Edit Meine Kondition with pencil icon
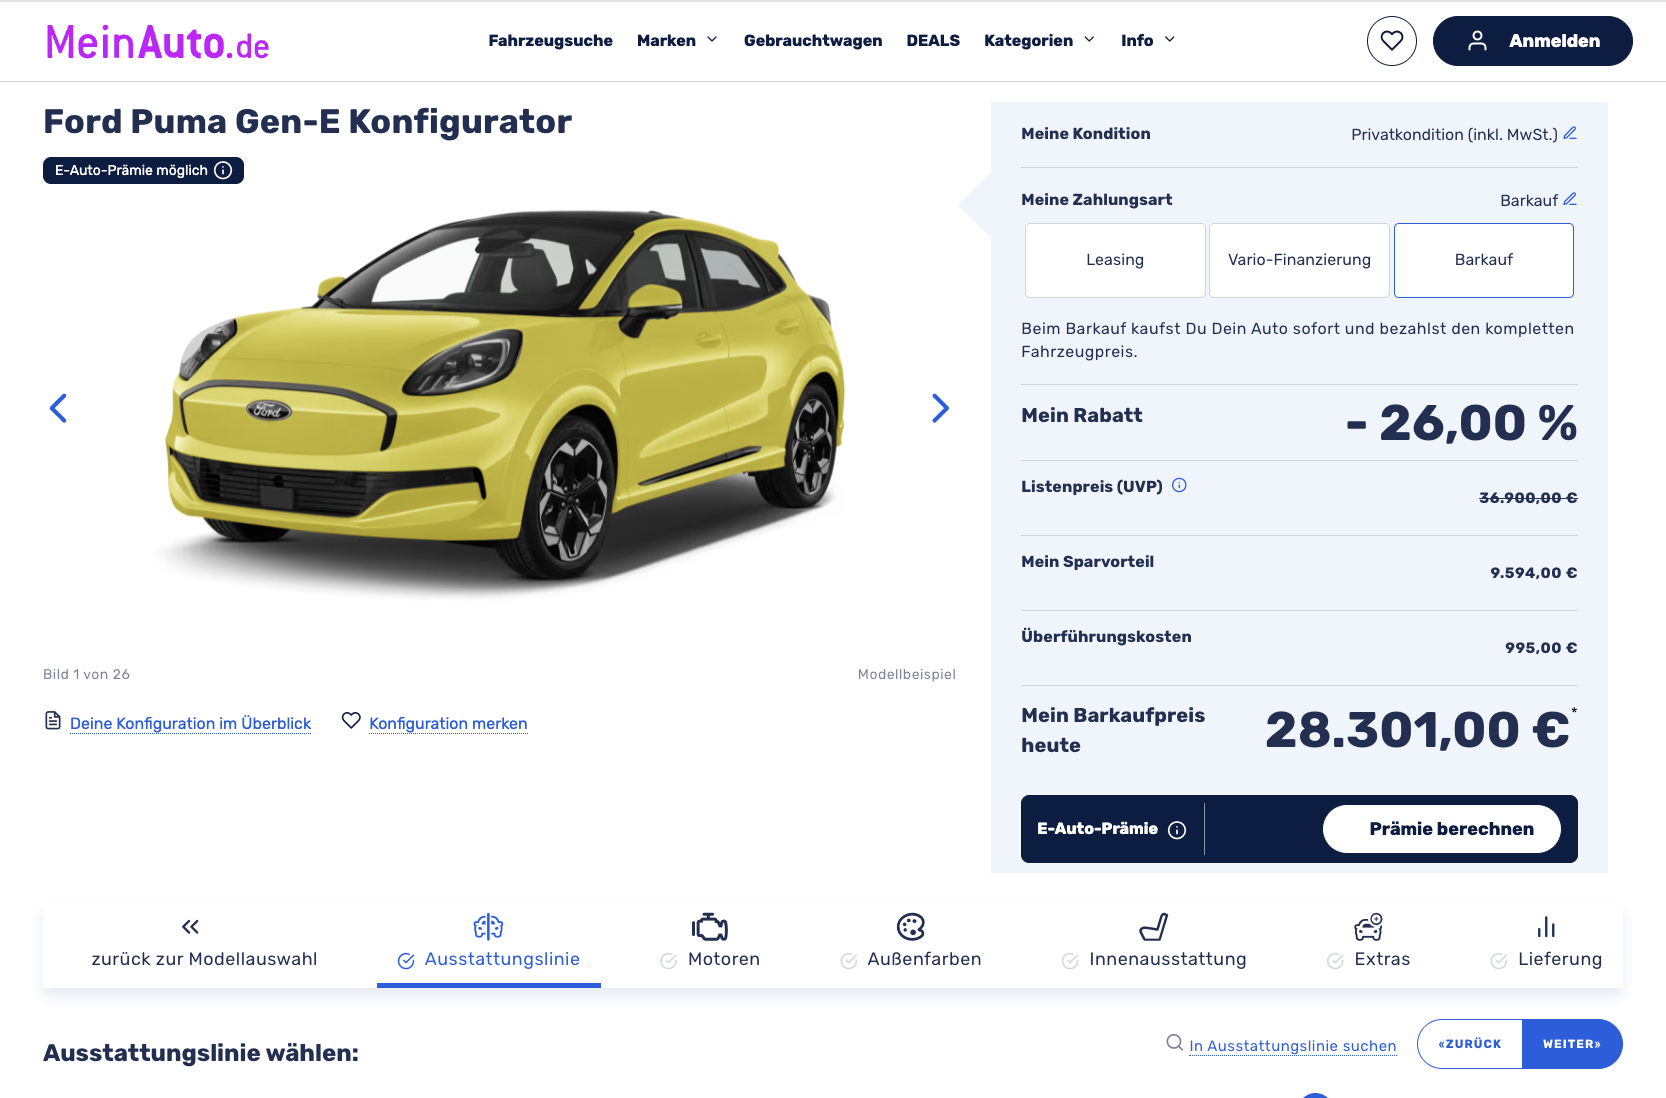The image size is (1666, 1098). (x=1570, y=133)
